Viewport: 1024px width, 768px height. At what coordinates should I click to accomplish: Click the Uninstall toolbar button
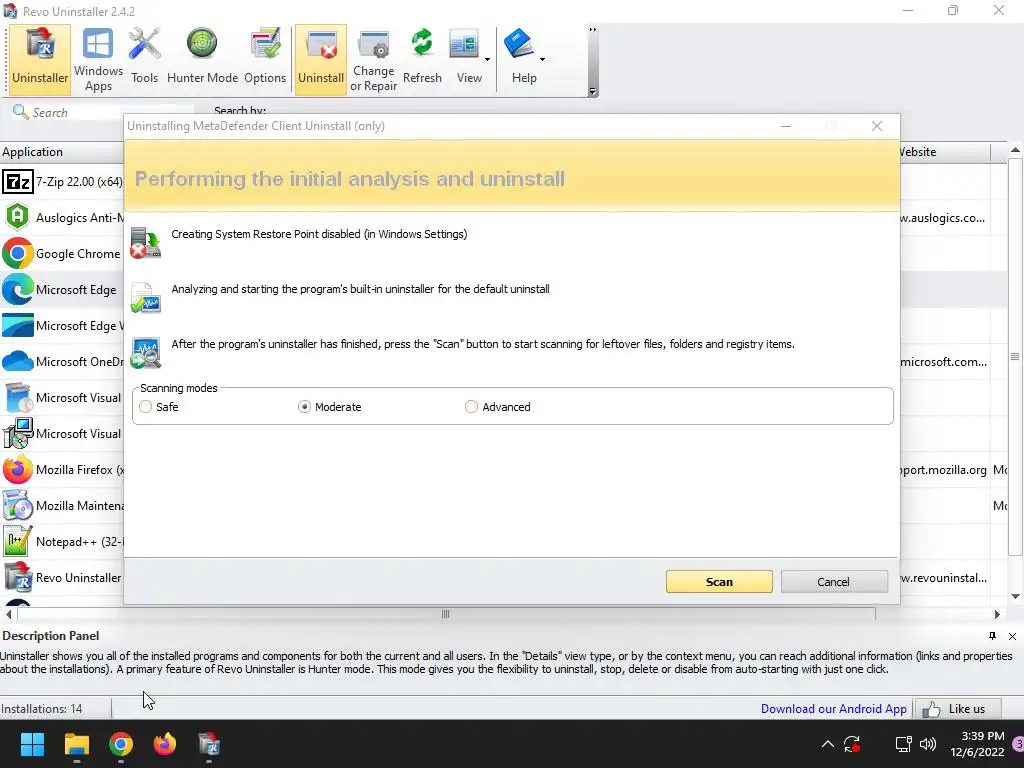[321, 59]
